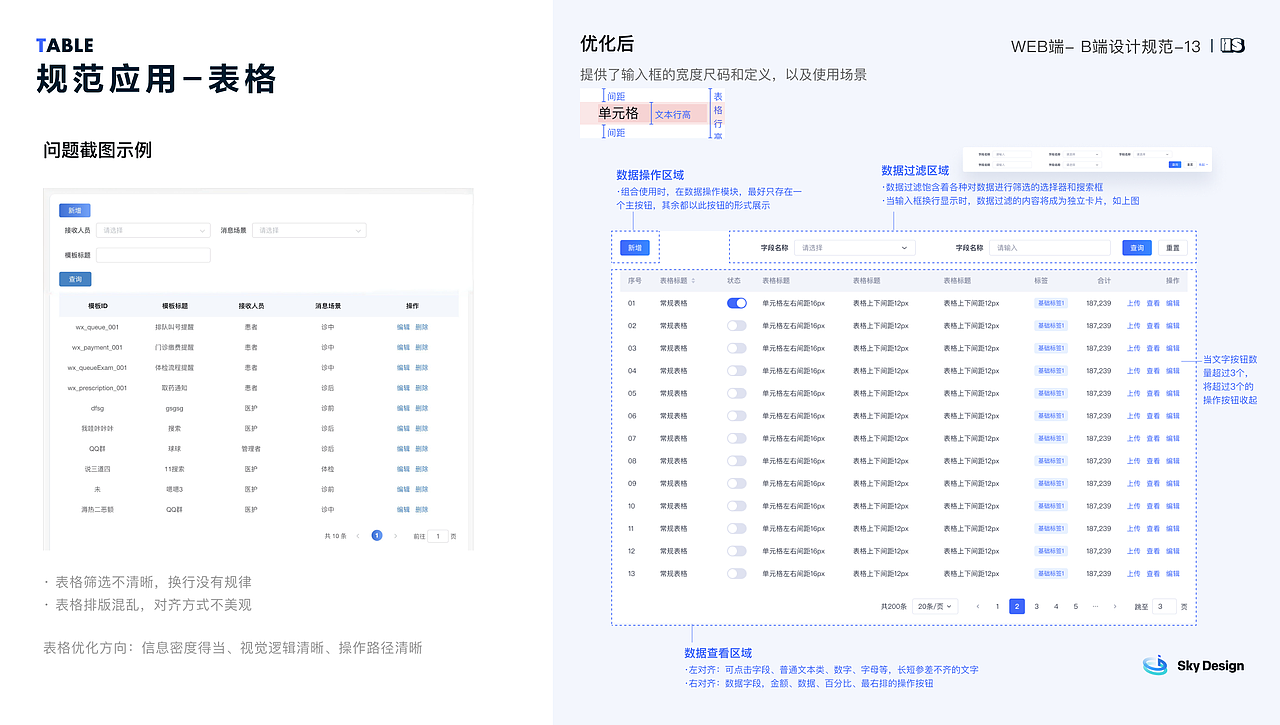Click the 新增 button above the right table
The height and width of the screenshot is (725, 1280).
coord(634,247)
